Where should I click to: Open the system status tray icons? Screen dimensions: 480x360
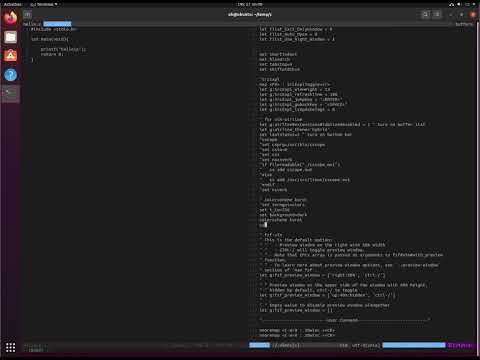tap(463, 4)
